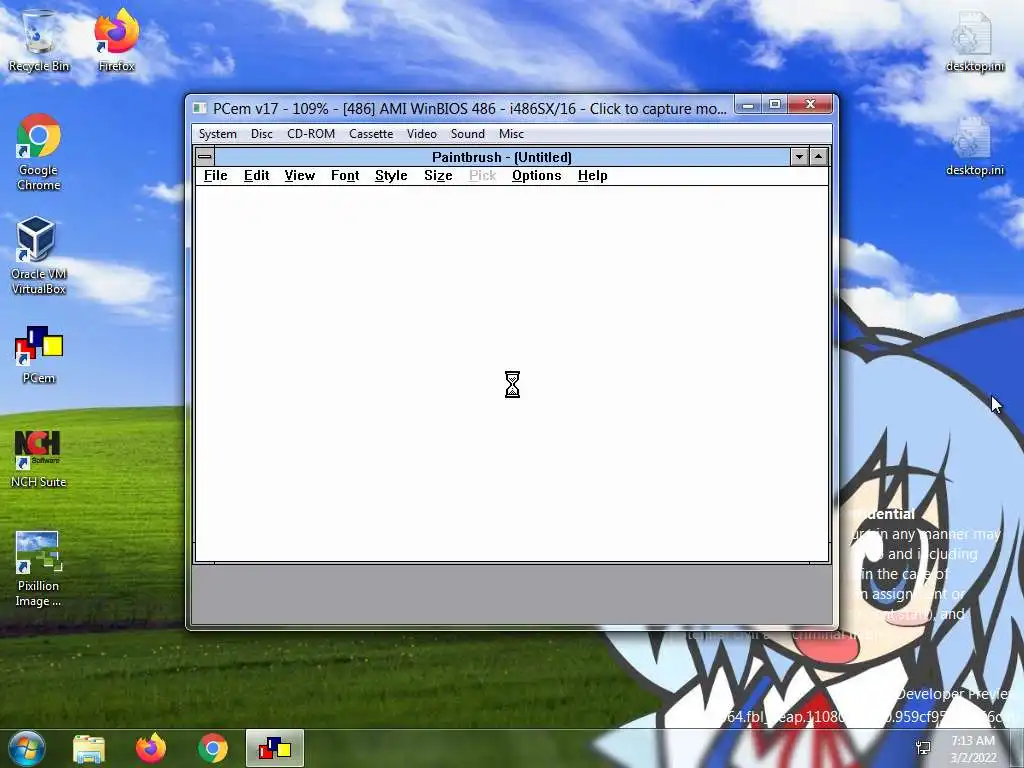Open the Paintbrush Options menu
The height and width of the screenshot is (768, 1024).
click(x=536, y=176)
